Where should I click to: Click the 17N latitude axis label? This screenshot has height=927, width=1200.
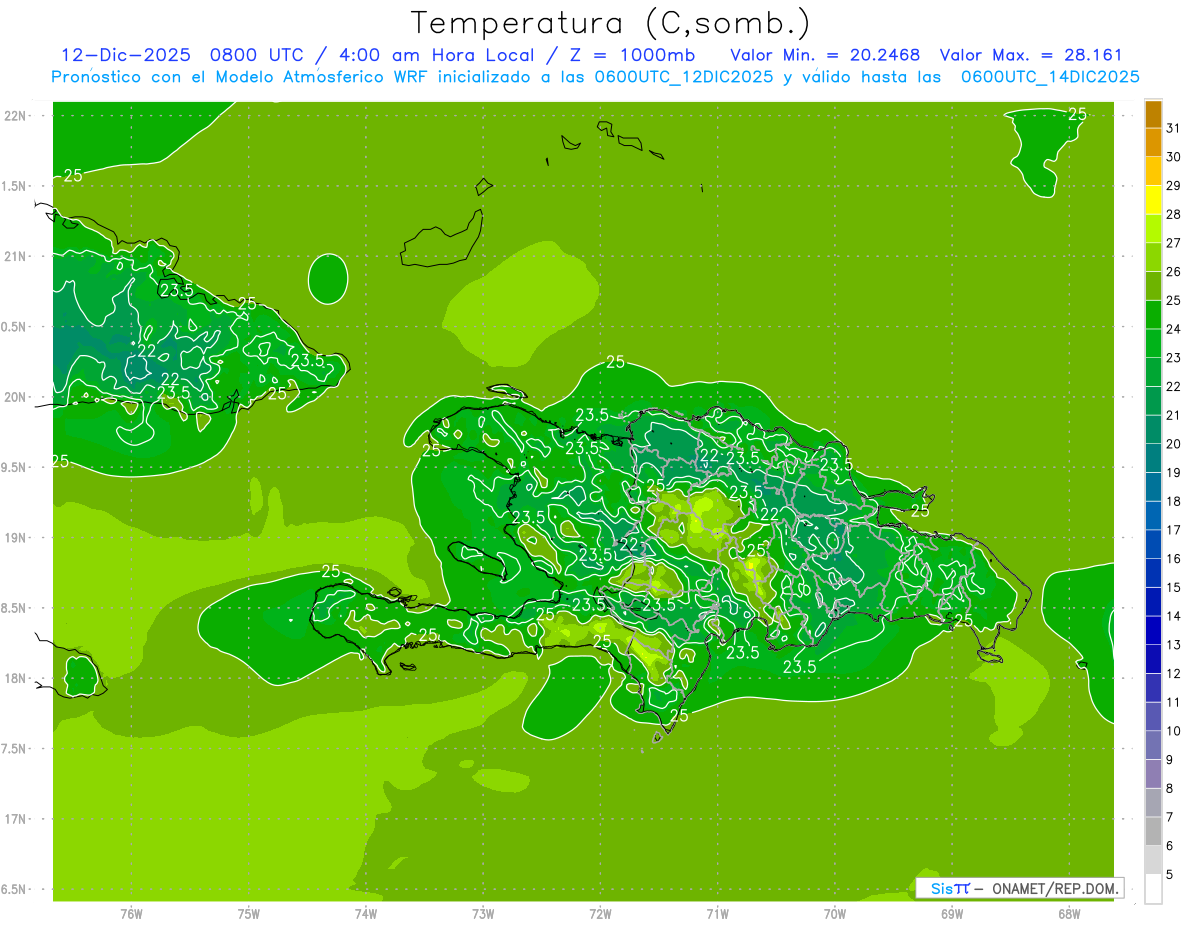pyautogui.click(x=16, y=819)
